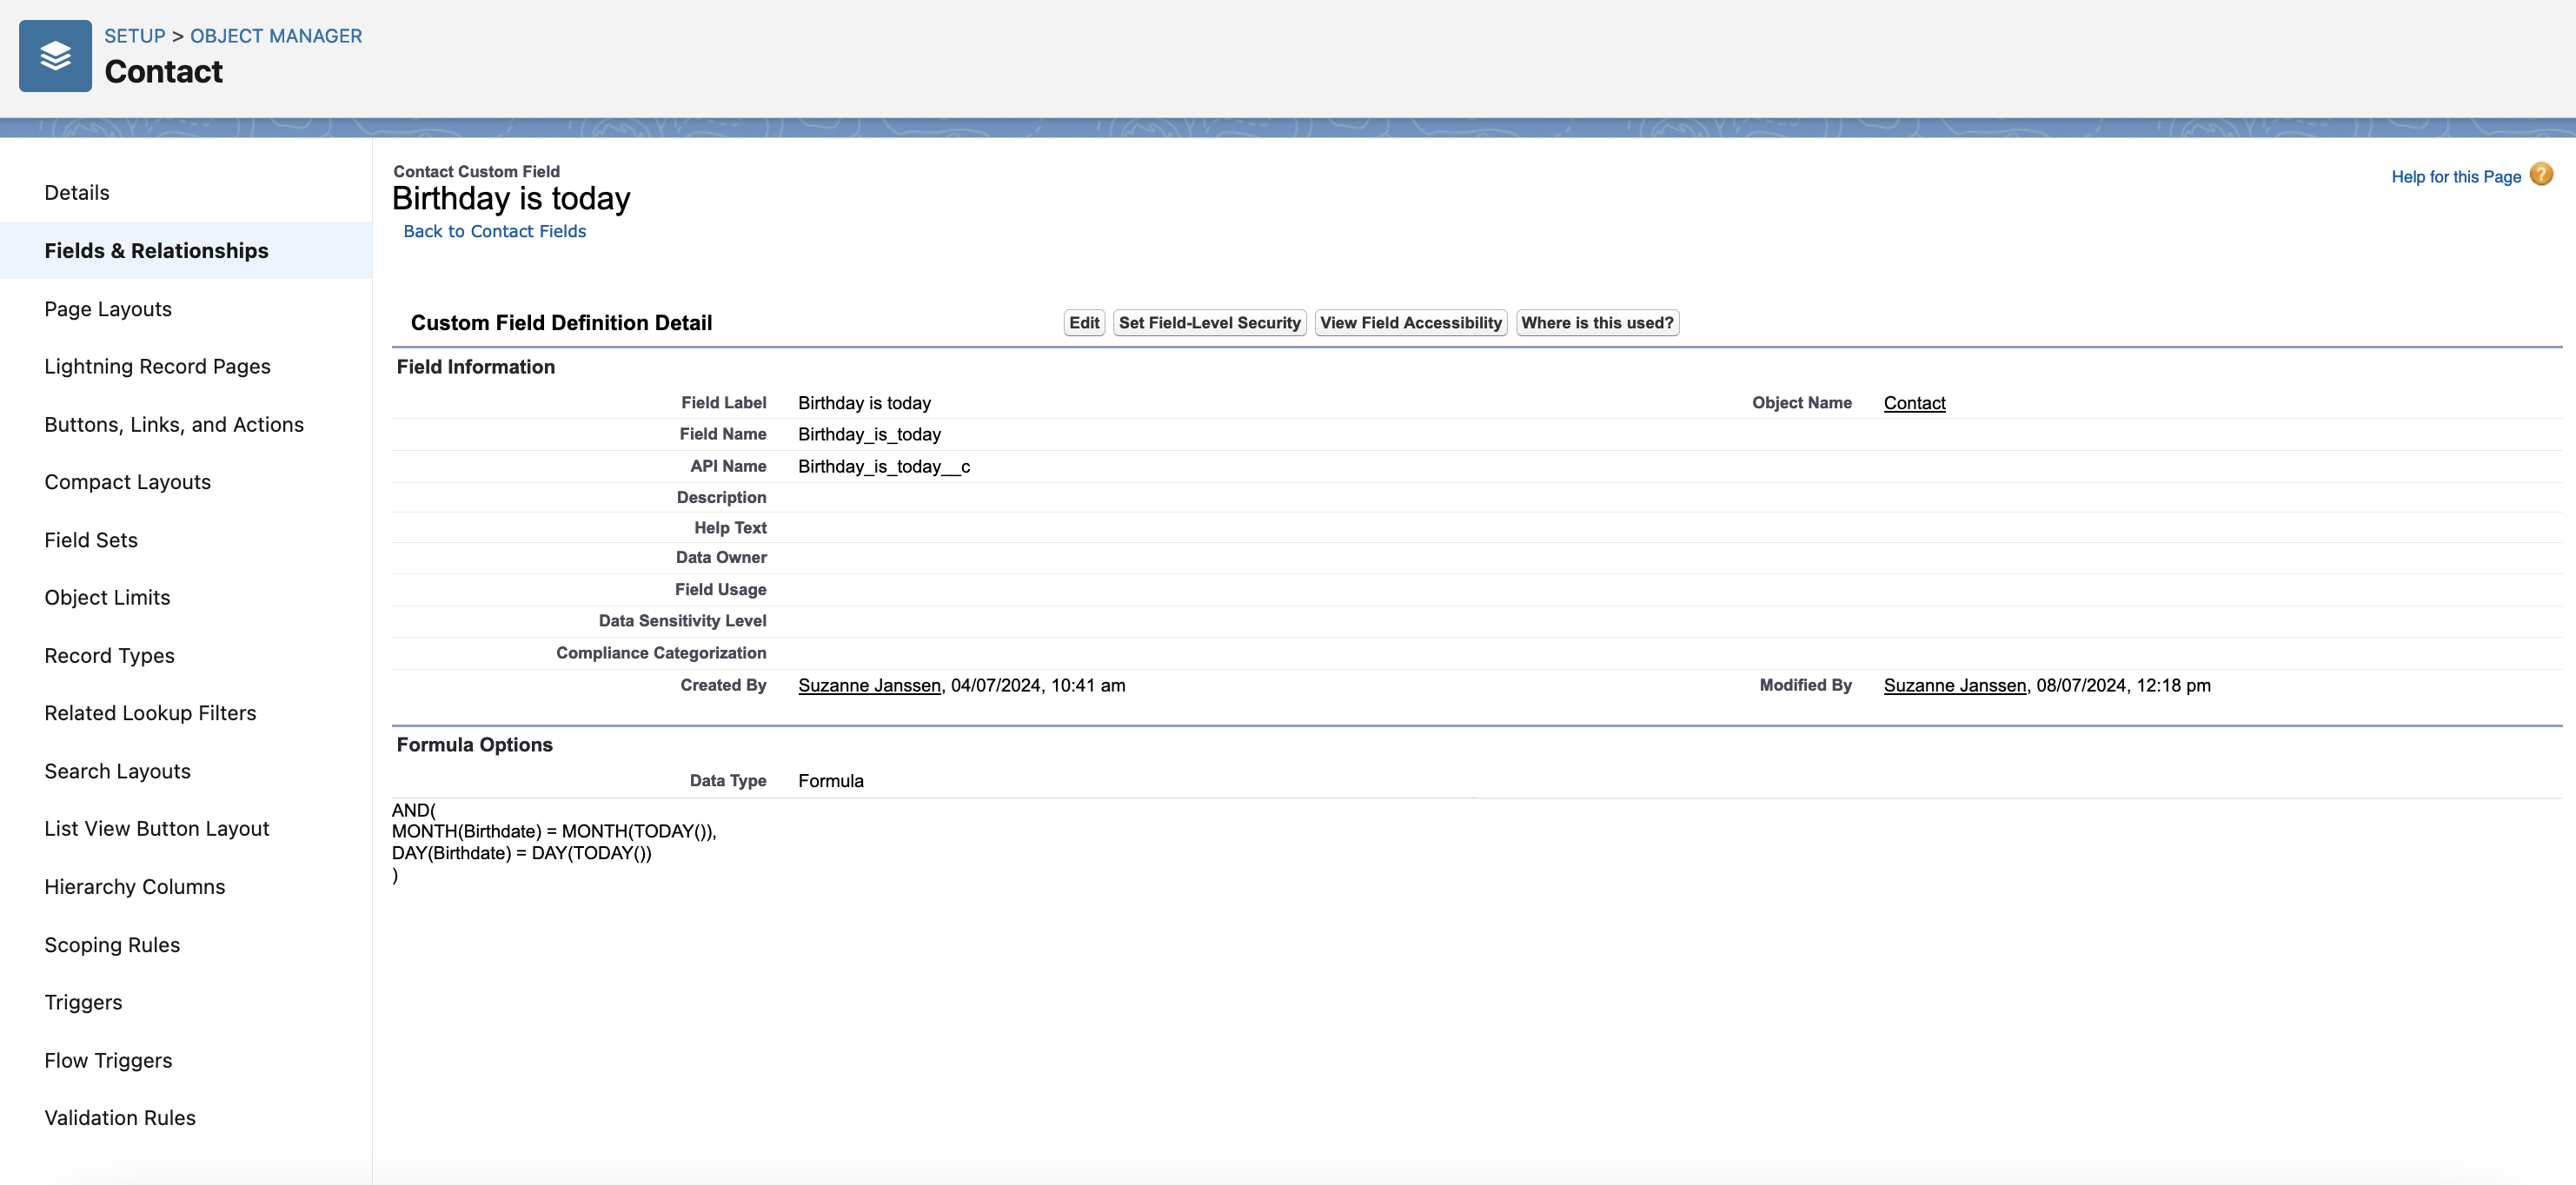Go Back to Contact Fields
The image size is (2576, 1185).
click(494, 231)
